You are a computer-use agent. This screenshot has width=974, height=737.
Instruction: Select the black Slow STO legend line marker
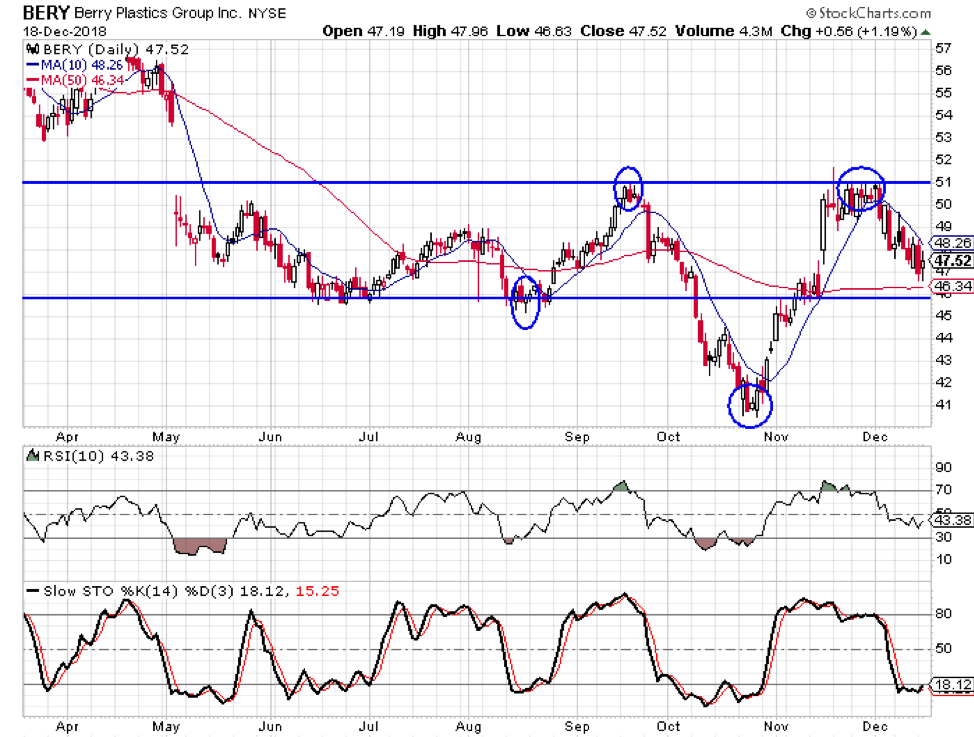pos(32,591)
